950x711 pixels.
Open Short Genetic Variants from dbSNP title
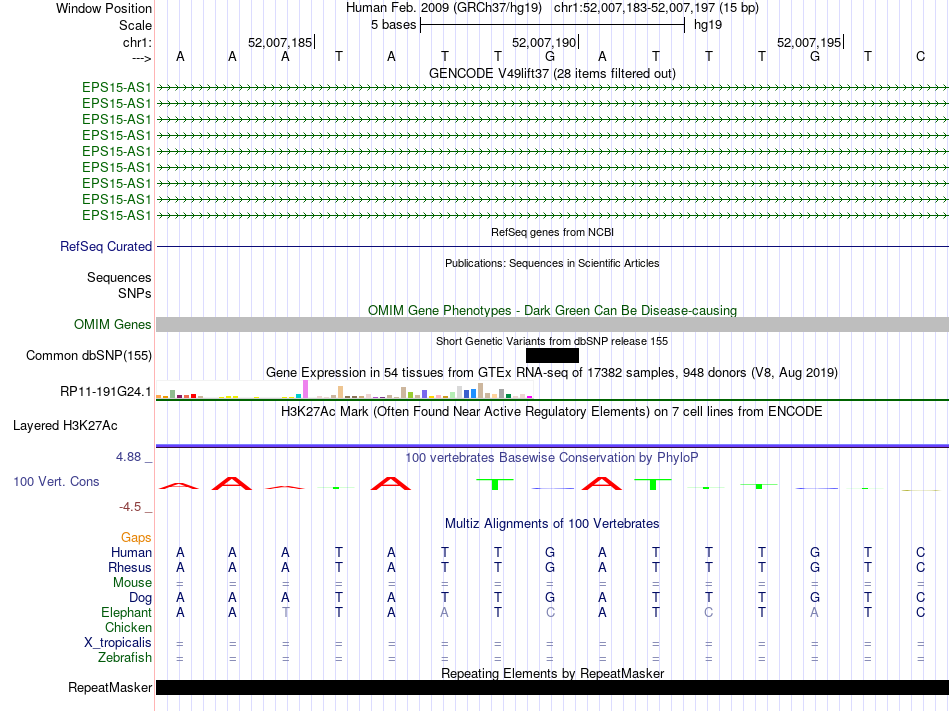tap(552, 341)
